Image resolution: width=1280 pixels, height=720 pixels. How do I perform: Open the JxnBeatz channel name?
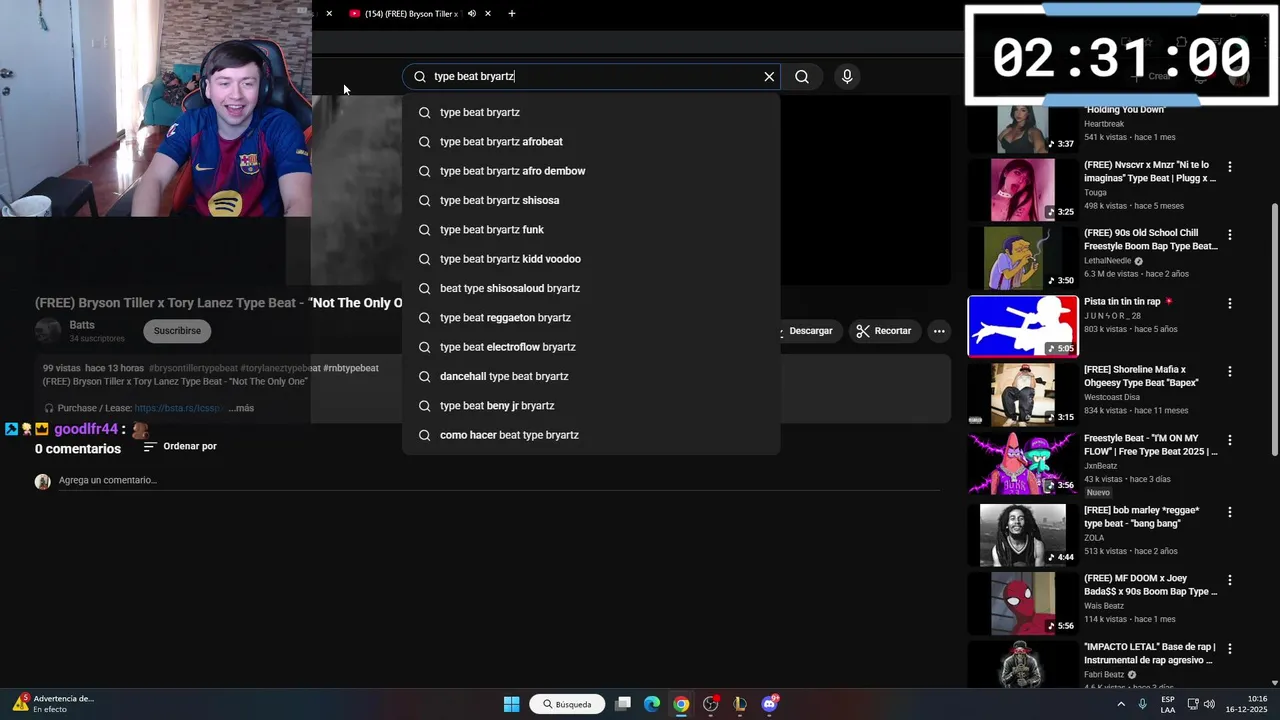coord(1100,466)
